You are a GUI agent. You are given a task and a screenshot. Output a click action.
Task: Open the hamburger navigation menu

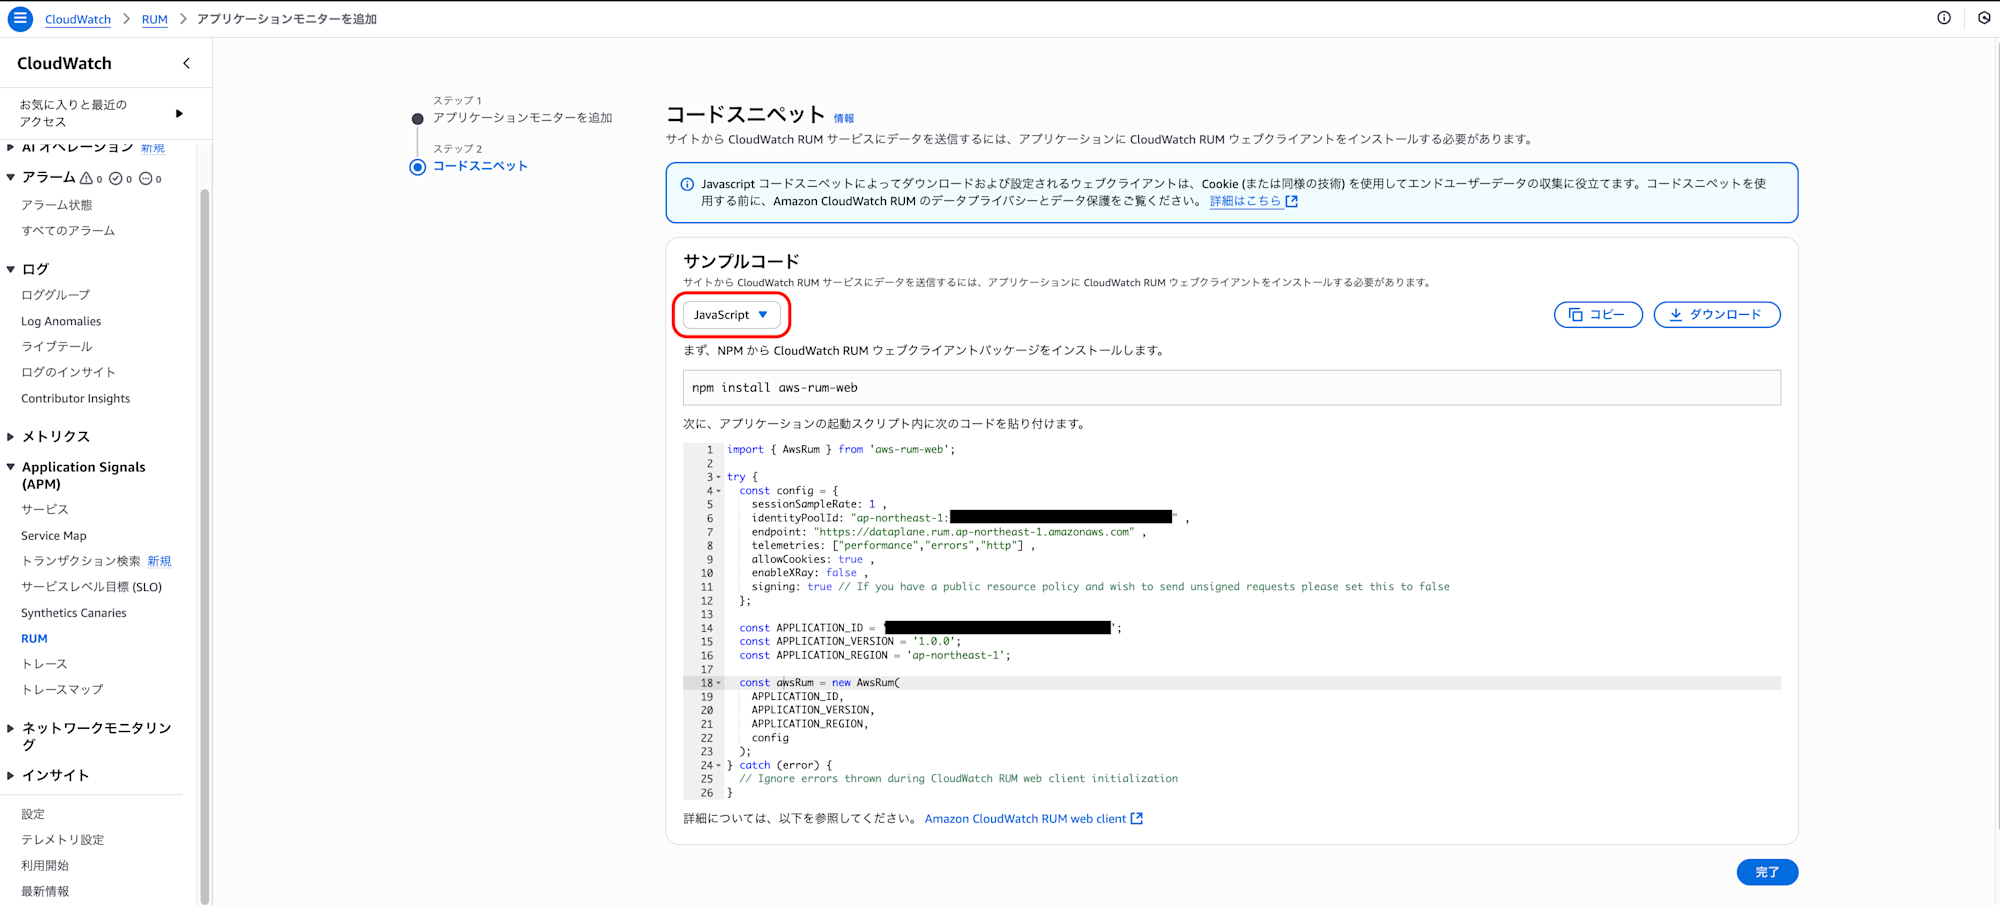tap(20, 19)
